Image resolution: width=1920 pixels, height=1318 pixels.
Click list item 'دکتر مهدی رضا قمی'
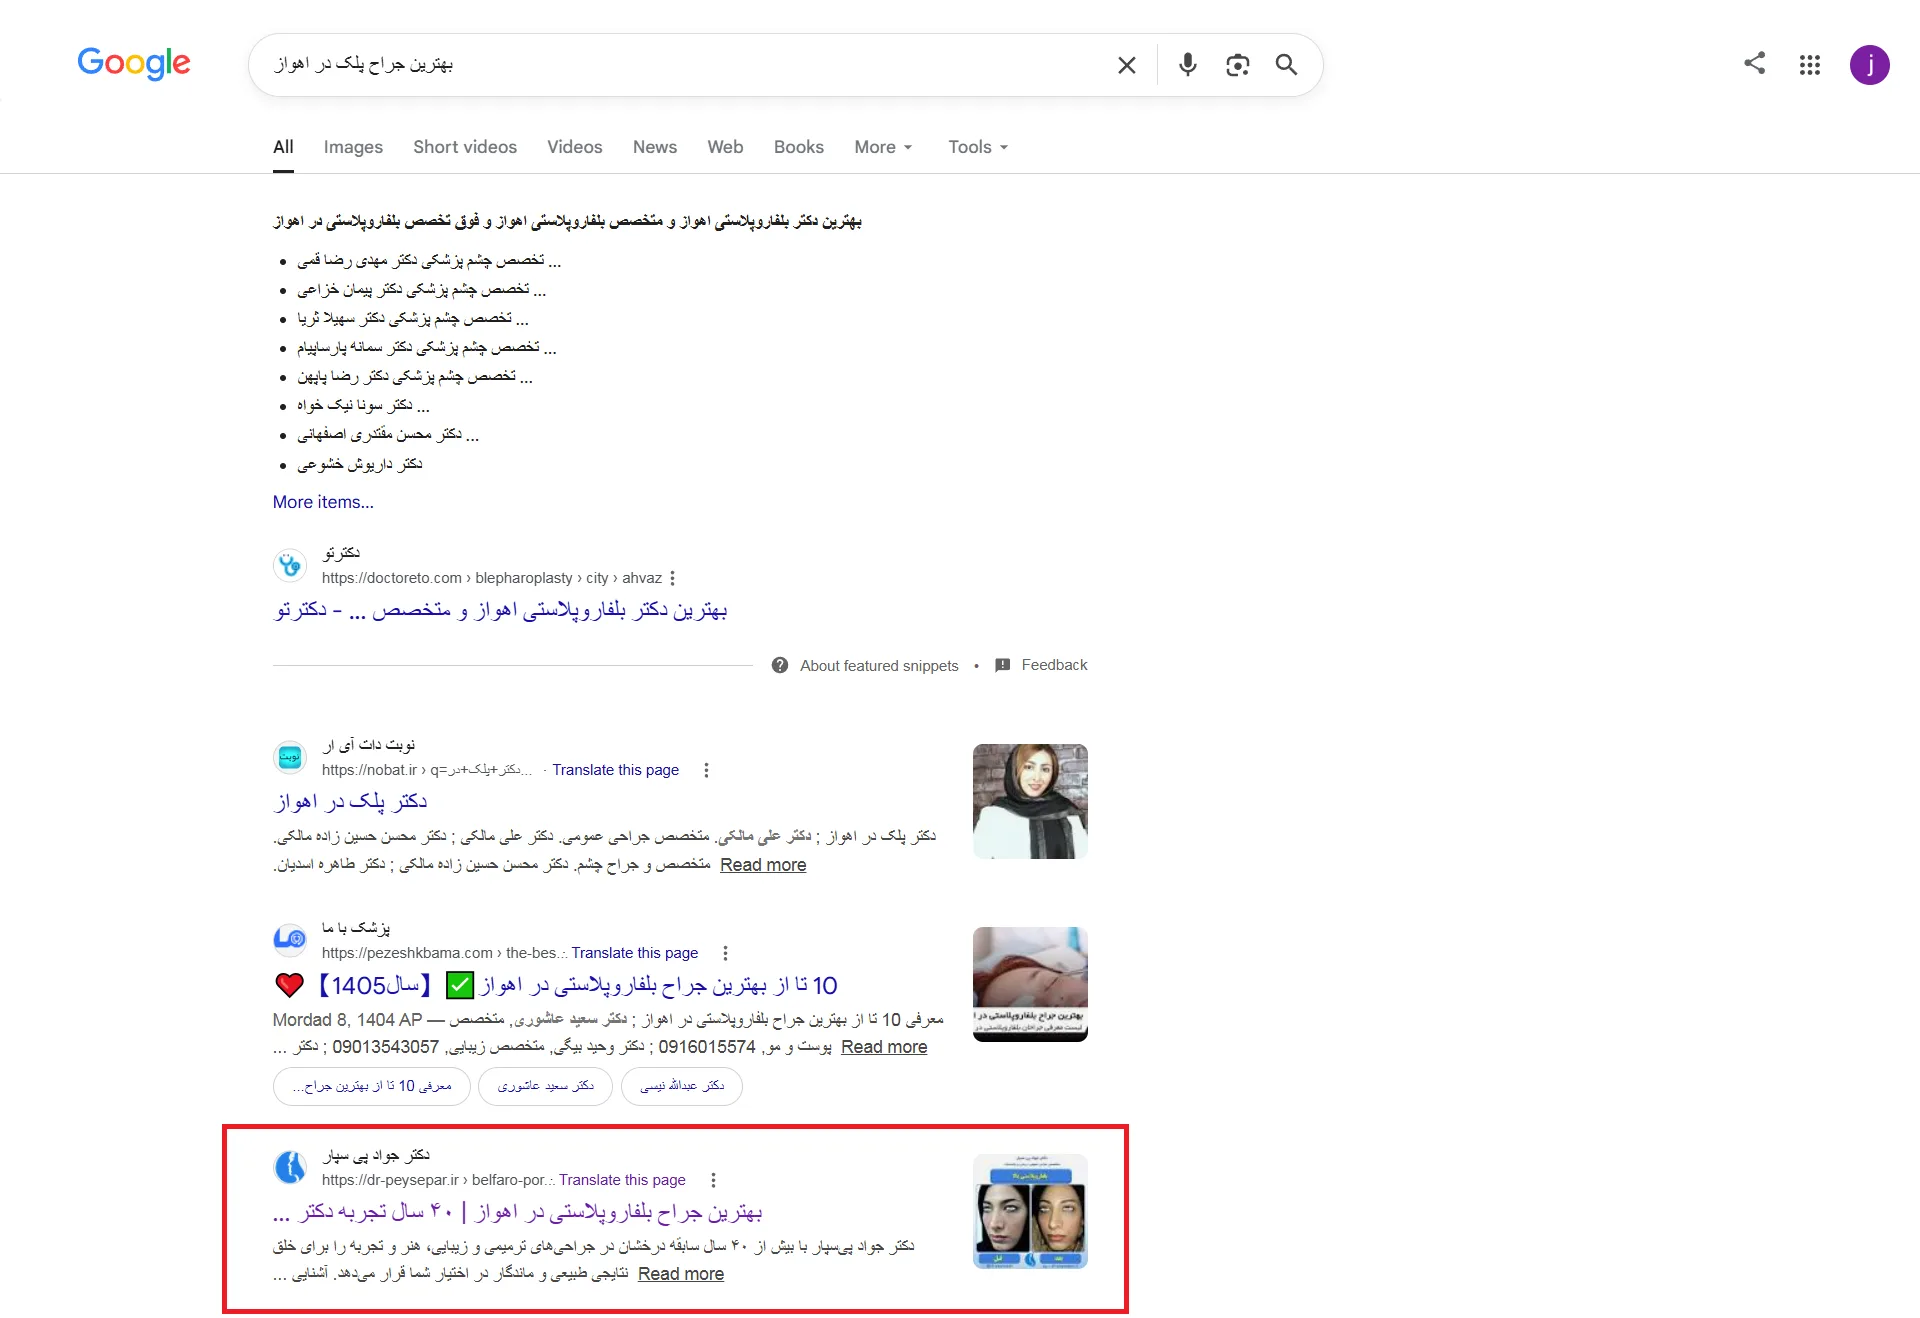click(x=430, y=260)
